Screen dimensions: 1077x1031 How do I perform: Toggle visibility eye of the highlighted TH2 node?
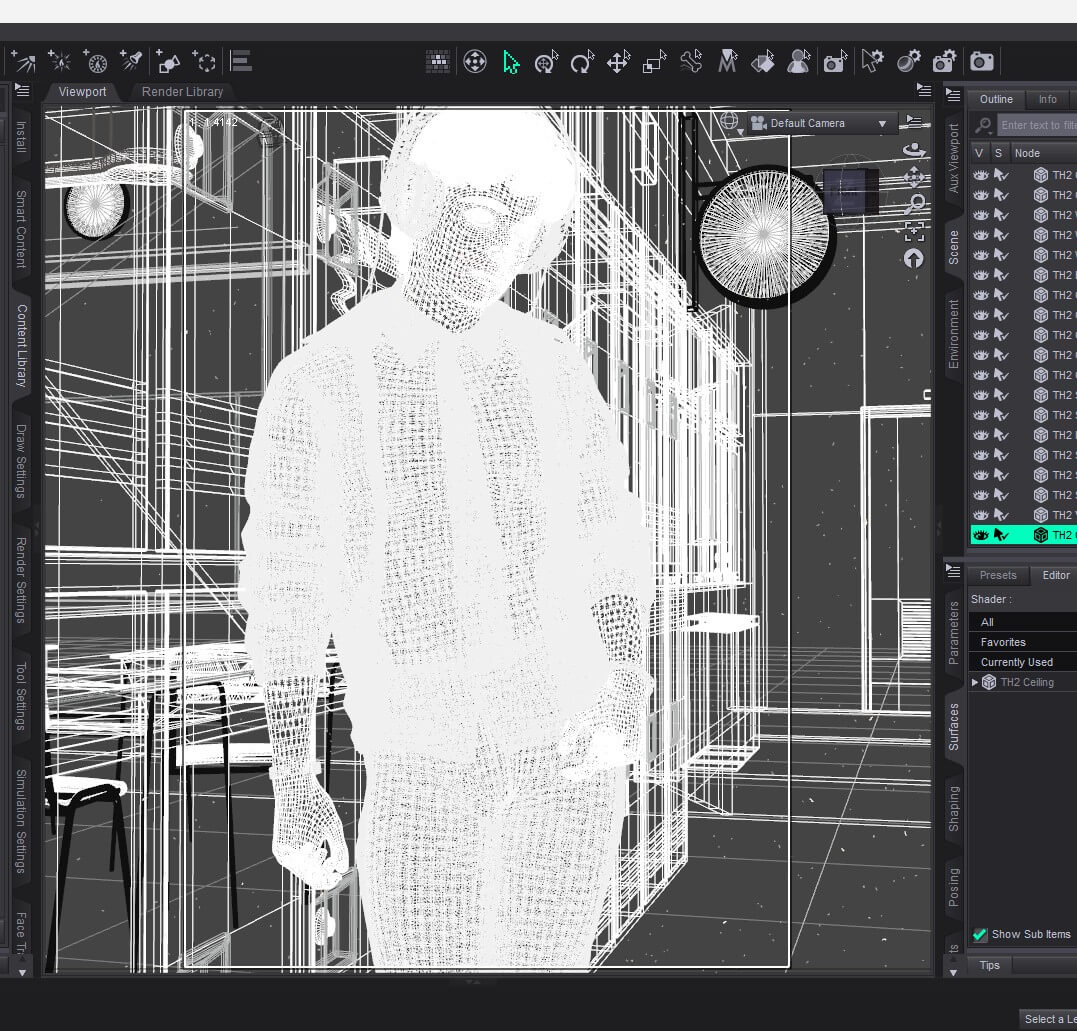click(x=981, y=535)
